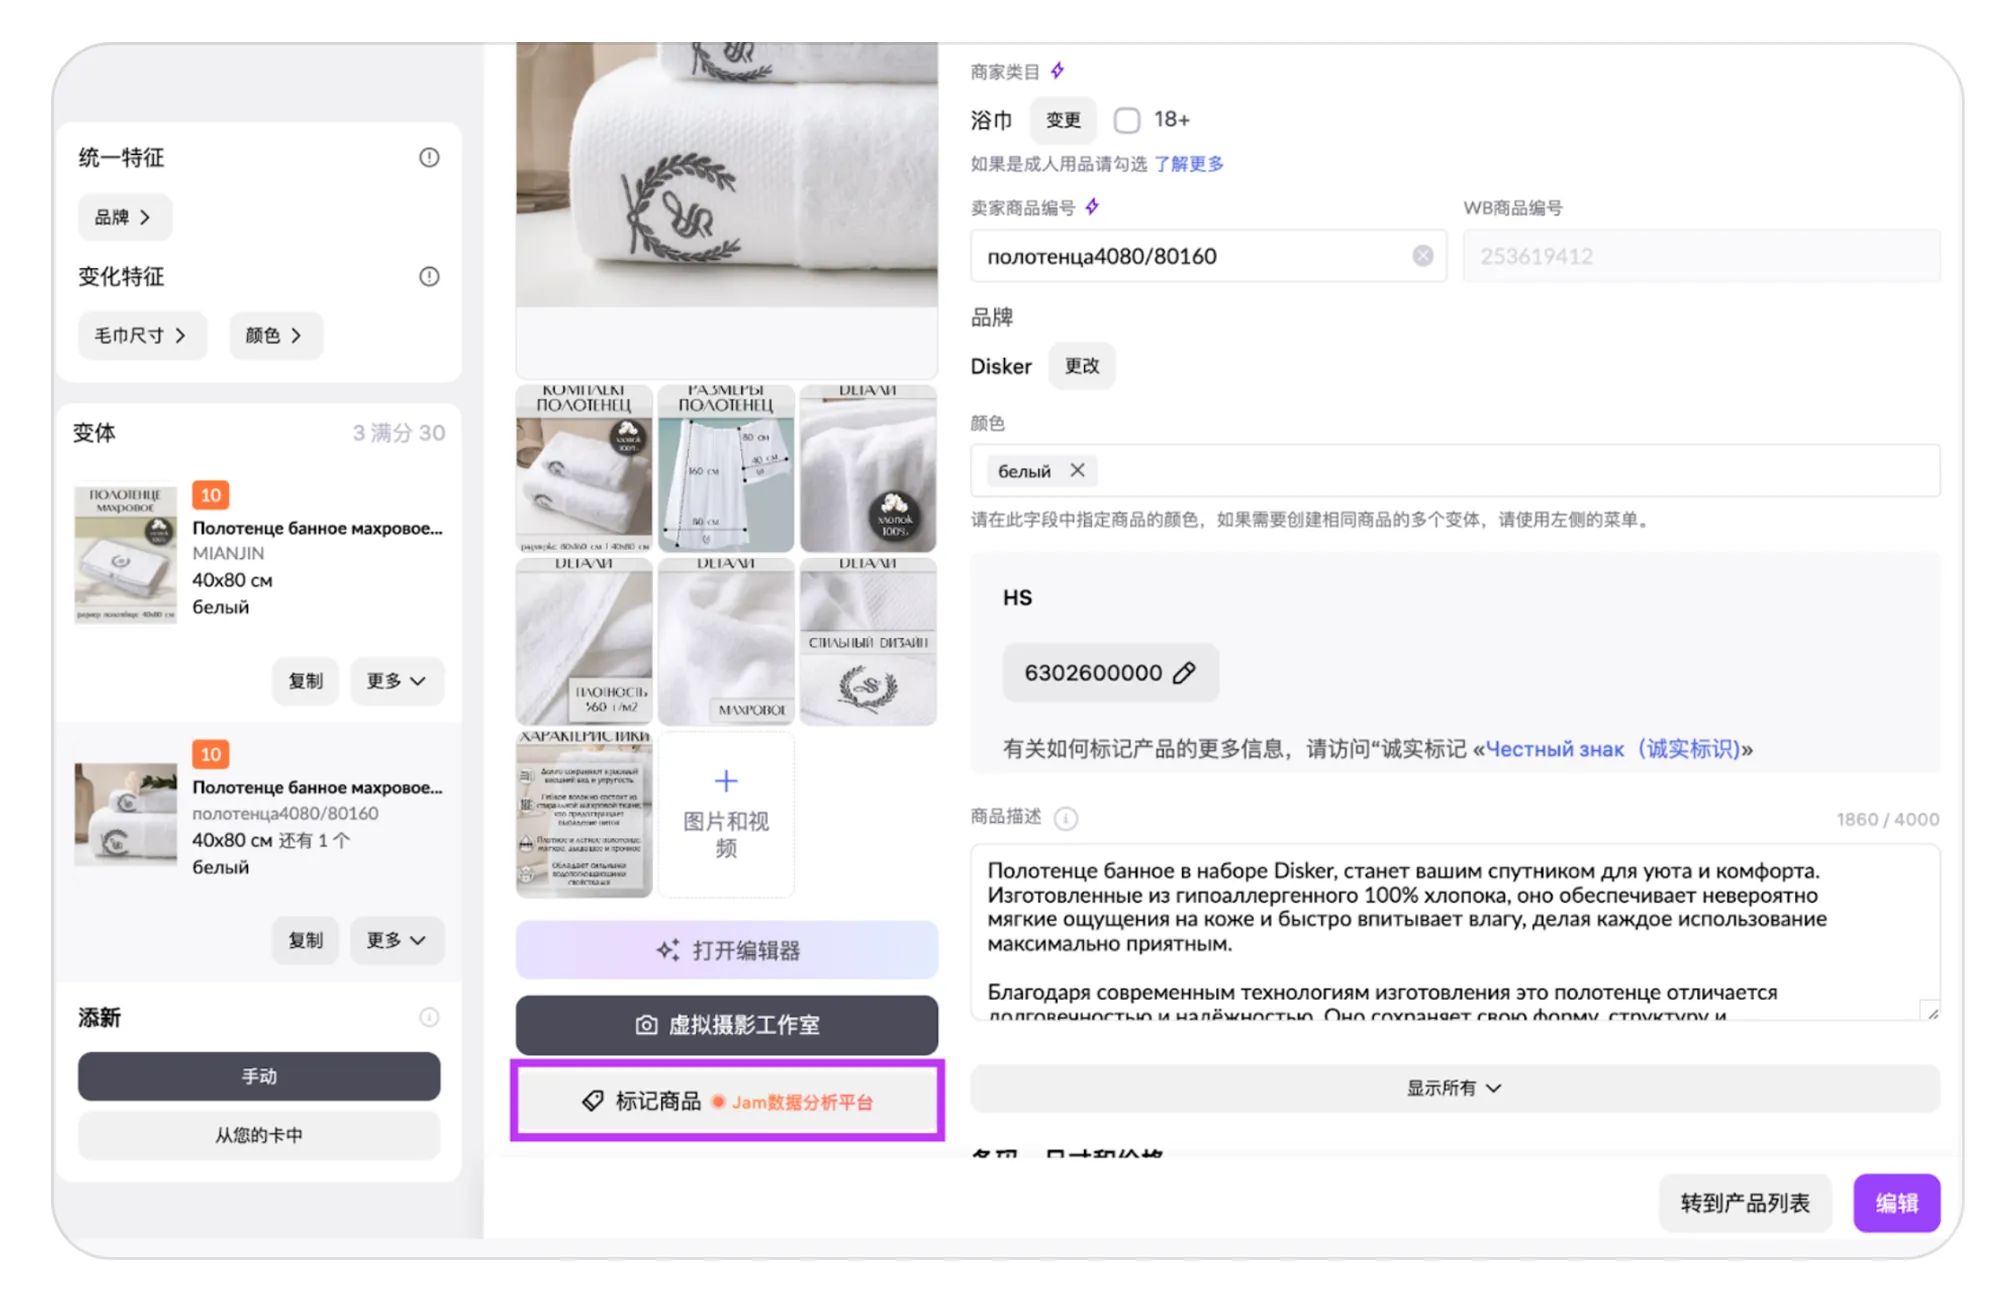Click the pencil icon next to HS code 6302600000
The width and height of the screenshot is (2016, 1302).
(1184, 673)
